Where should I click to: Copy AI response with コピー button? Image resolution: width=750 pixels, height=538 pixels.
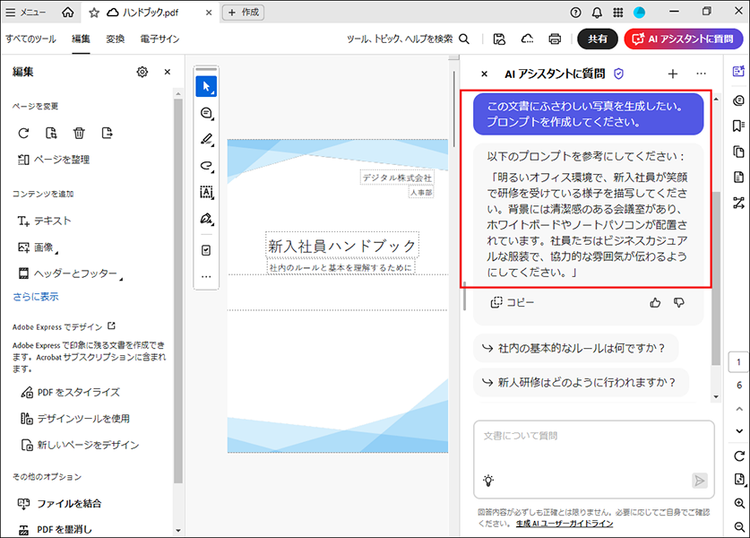tap(512, 302)
